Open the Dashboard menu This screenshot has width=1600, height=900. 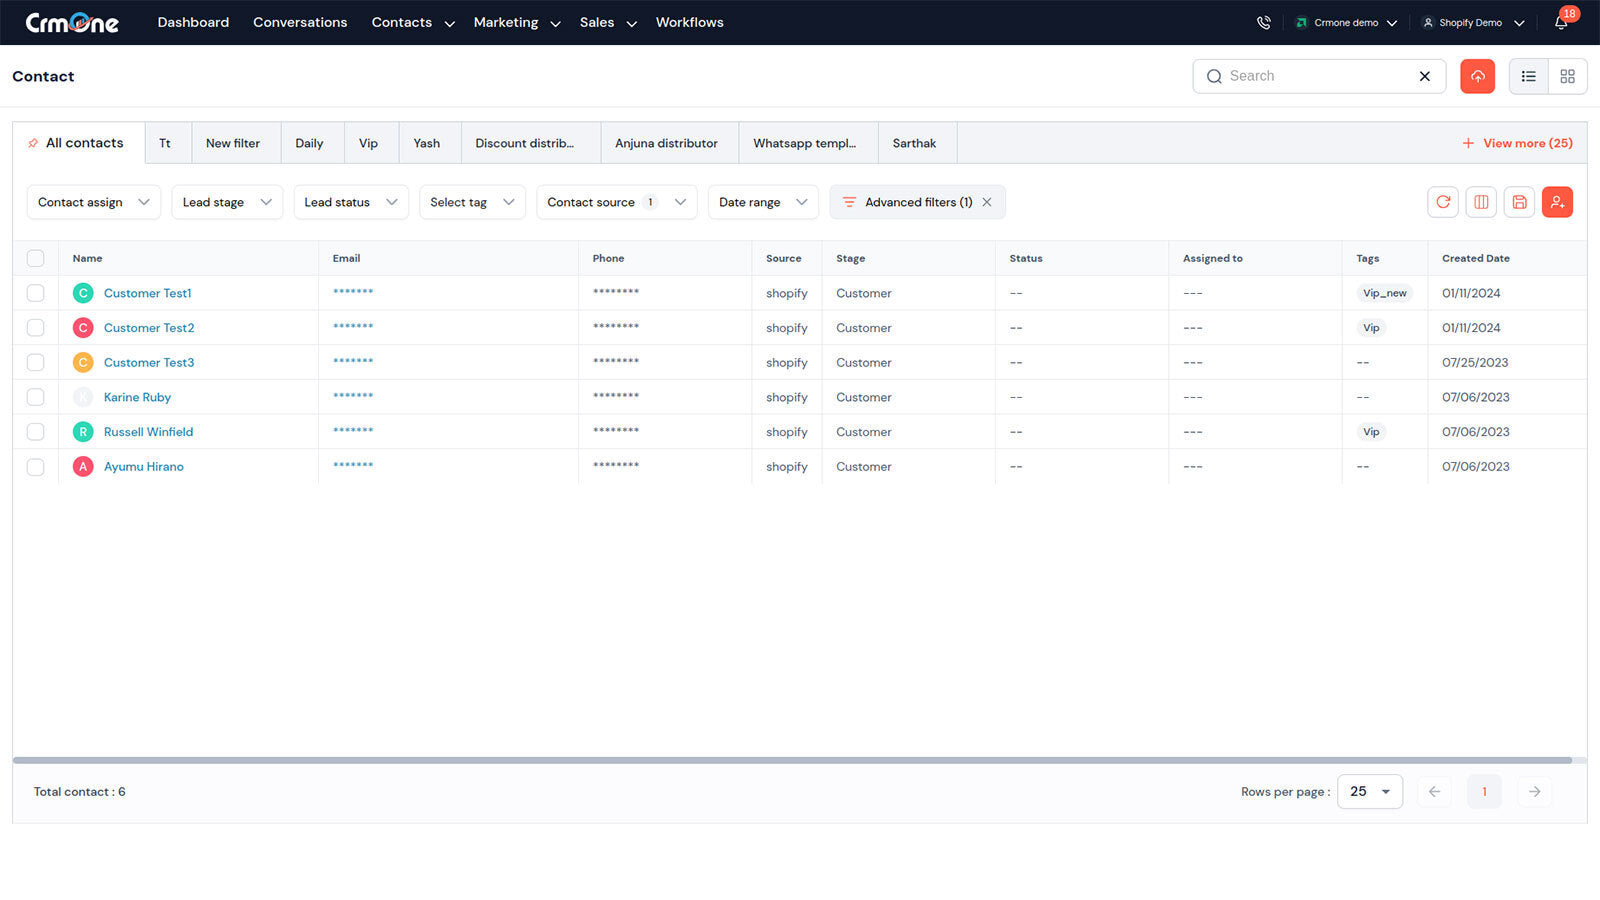pyautogui.click(x=193, y=22)
